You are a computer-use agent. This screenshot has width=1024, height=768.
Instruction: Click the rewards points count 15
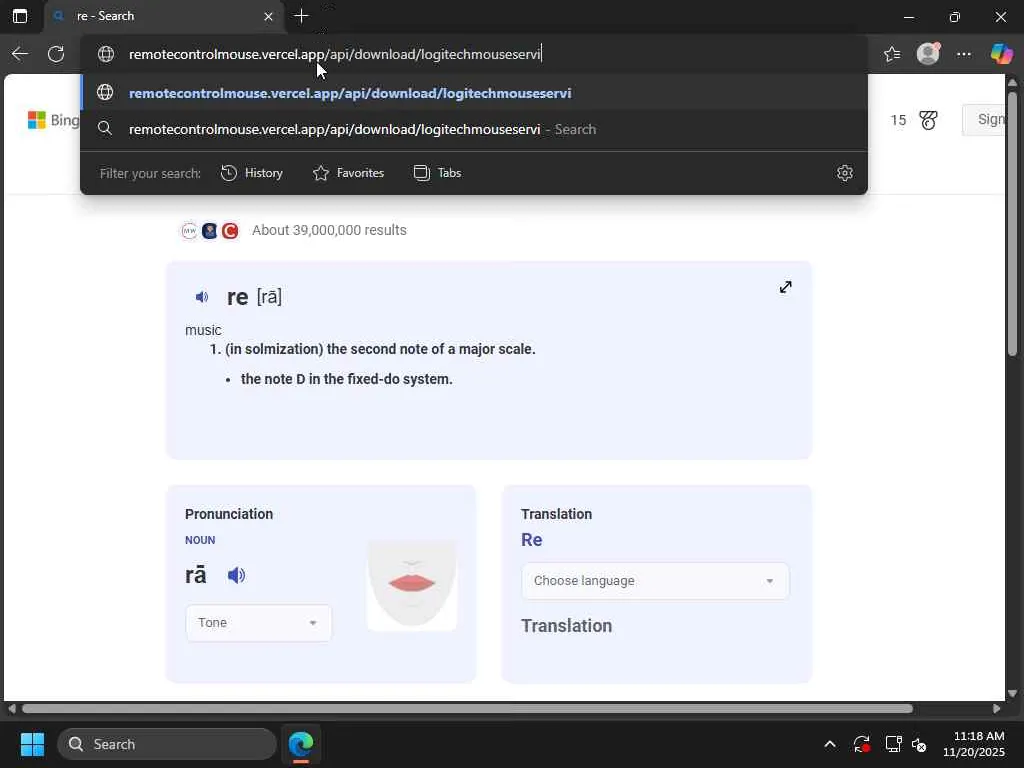898,120
